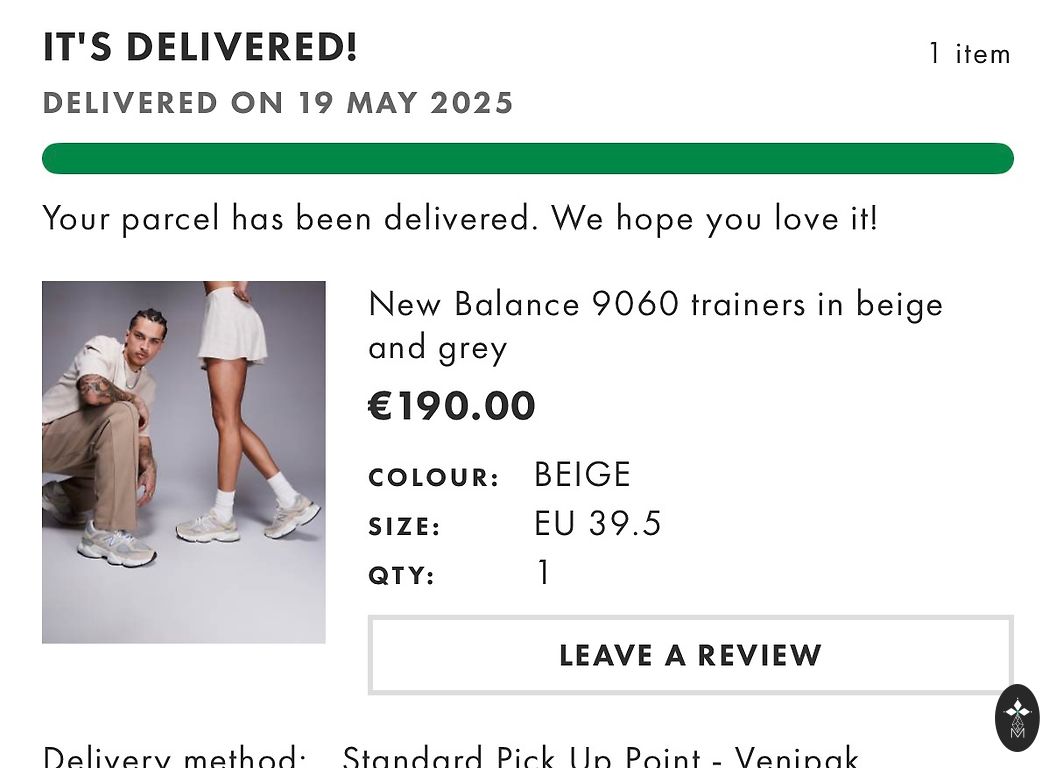Click the QTY: label

point(402,576)
